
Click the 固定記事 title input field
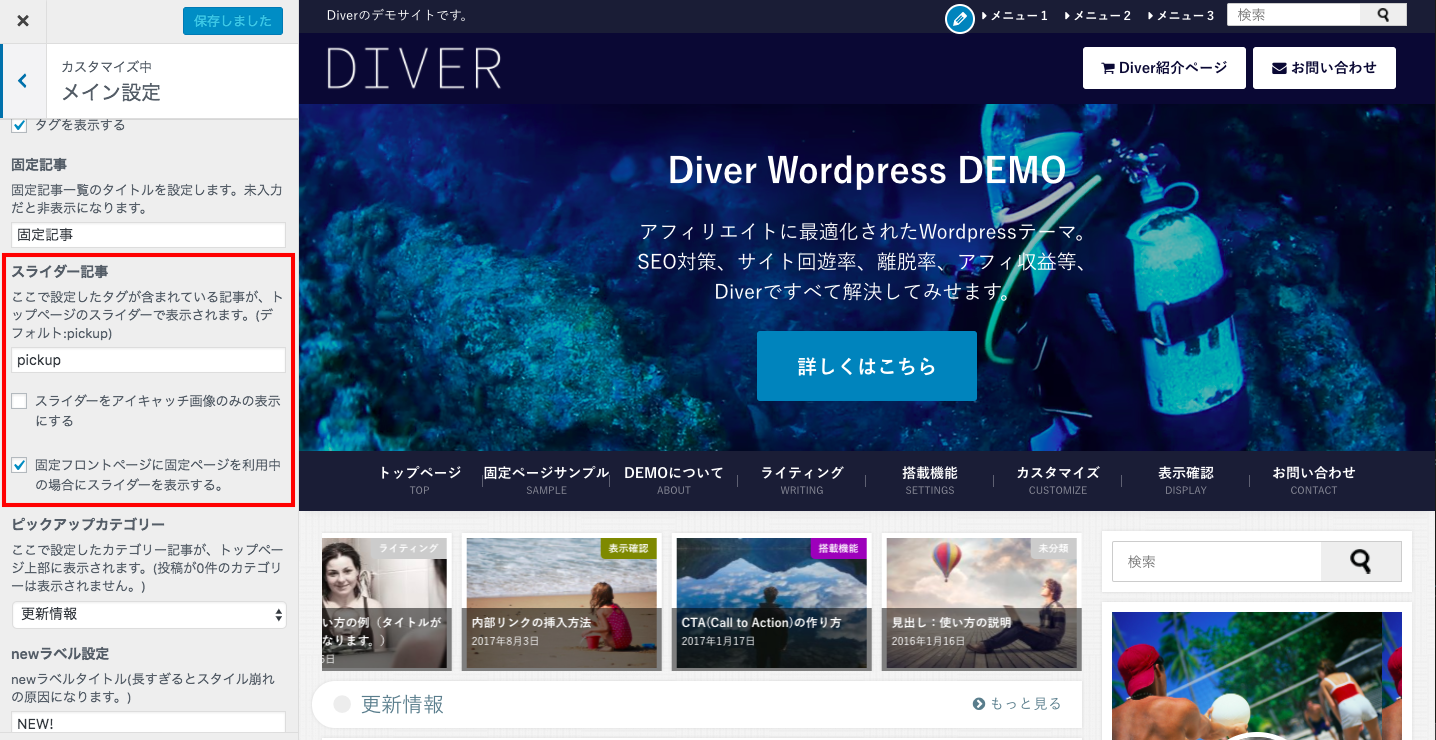click(149, 235)
